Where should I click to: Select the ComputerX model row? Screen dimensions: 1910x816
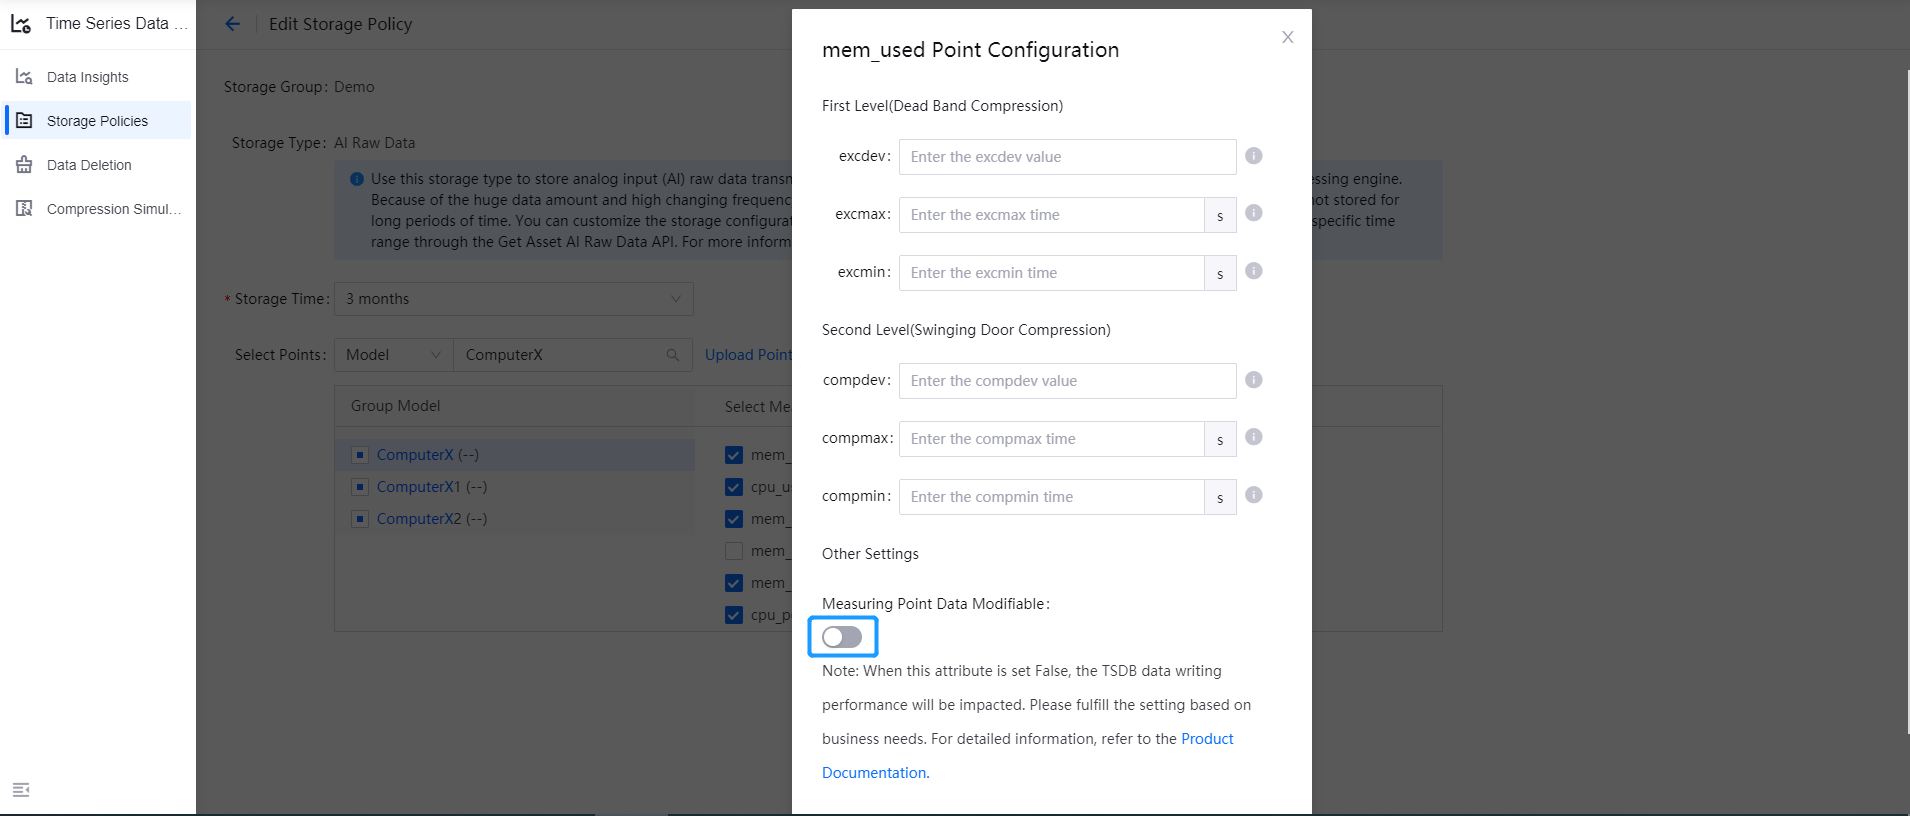pos(515,455)
